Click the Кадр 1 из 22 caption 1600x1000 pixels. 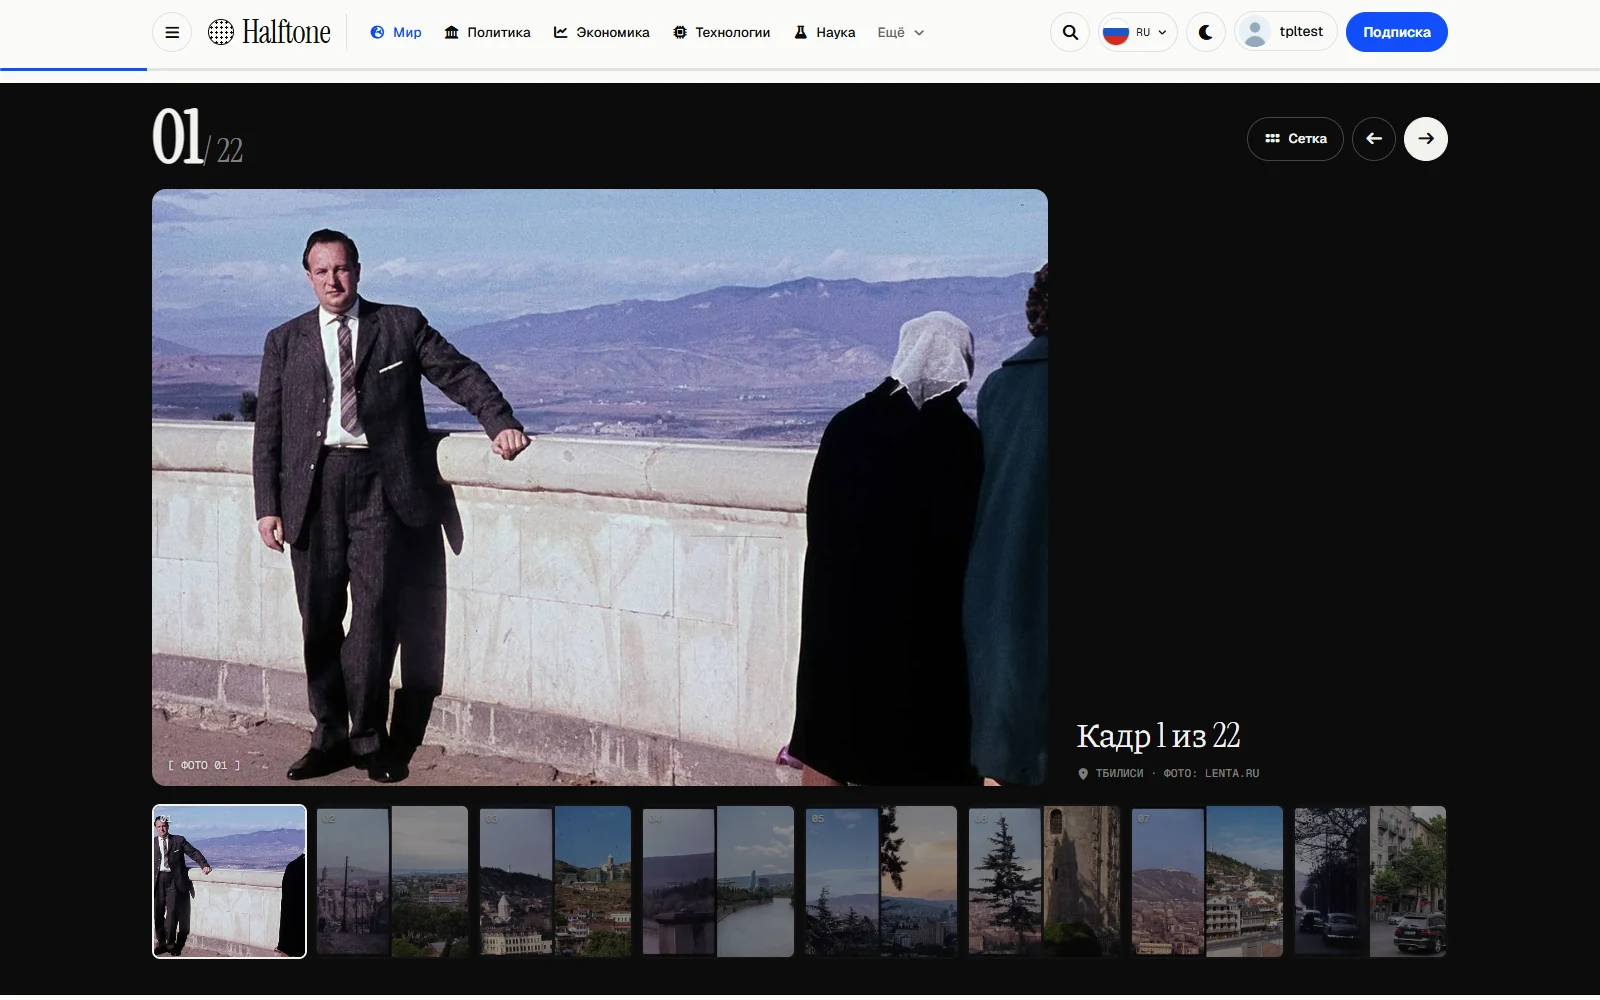click(x=1158, y=736)
